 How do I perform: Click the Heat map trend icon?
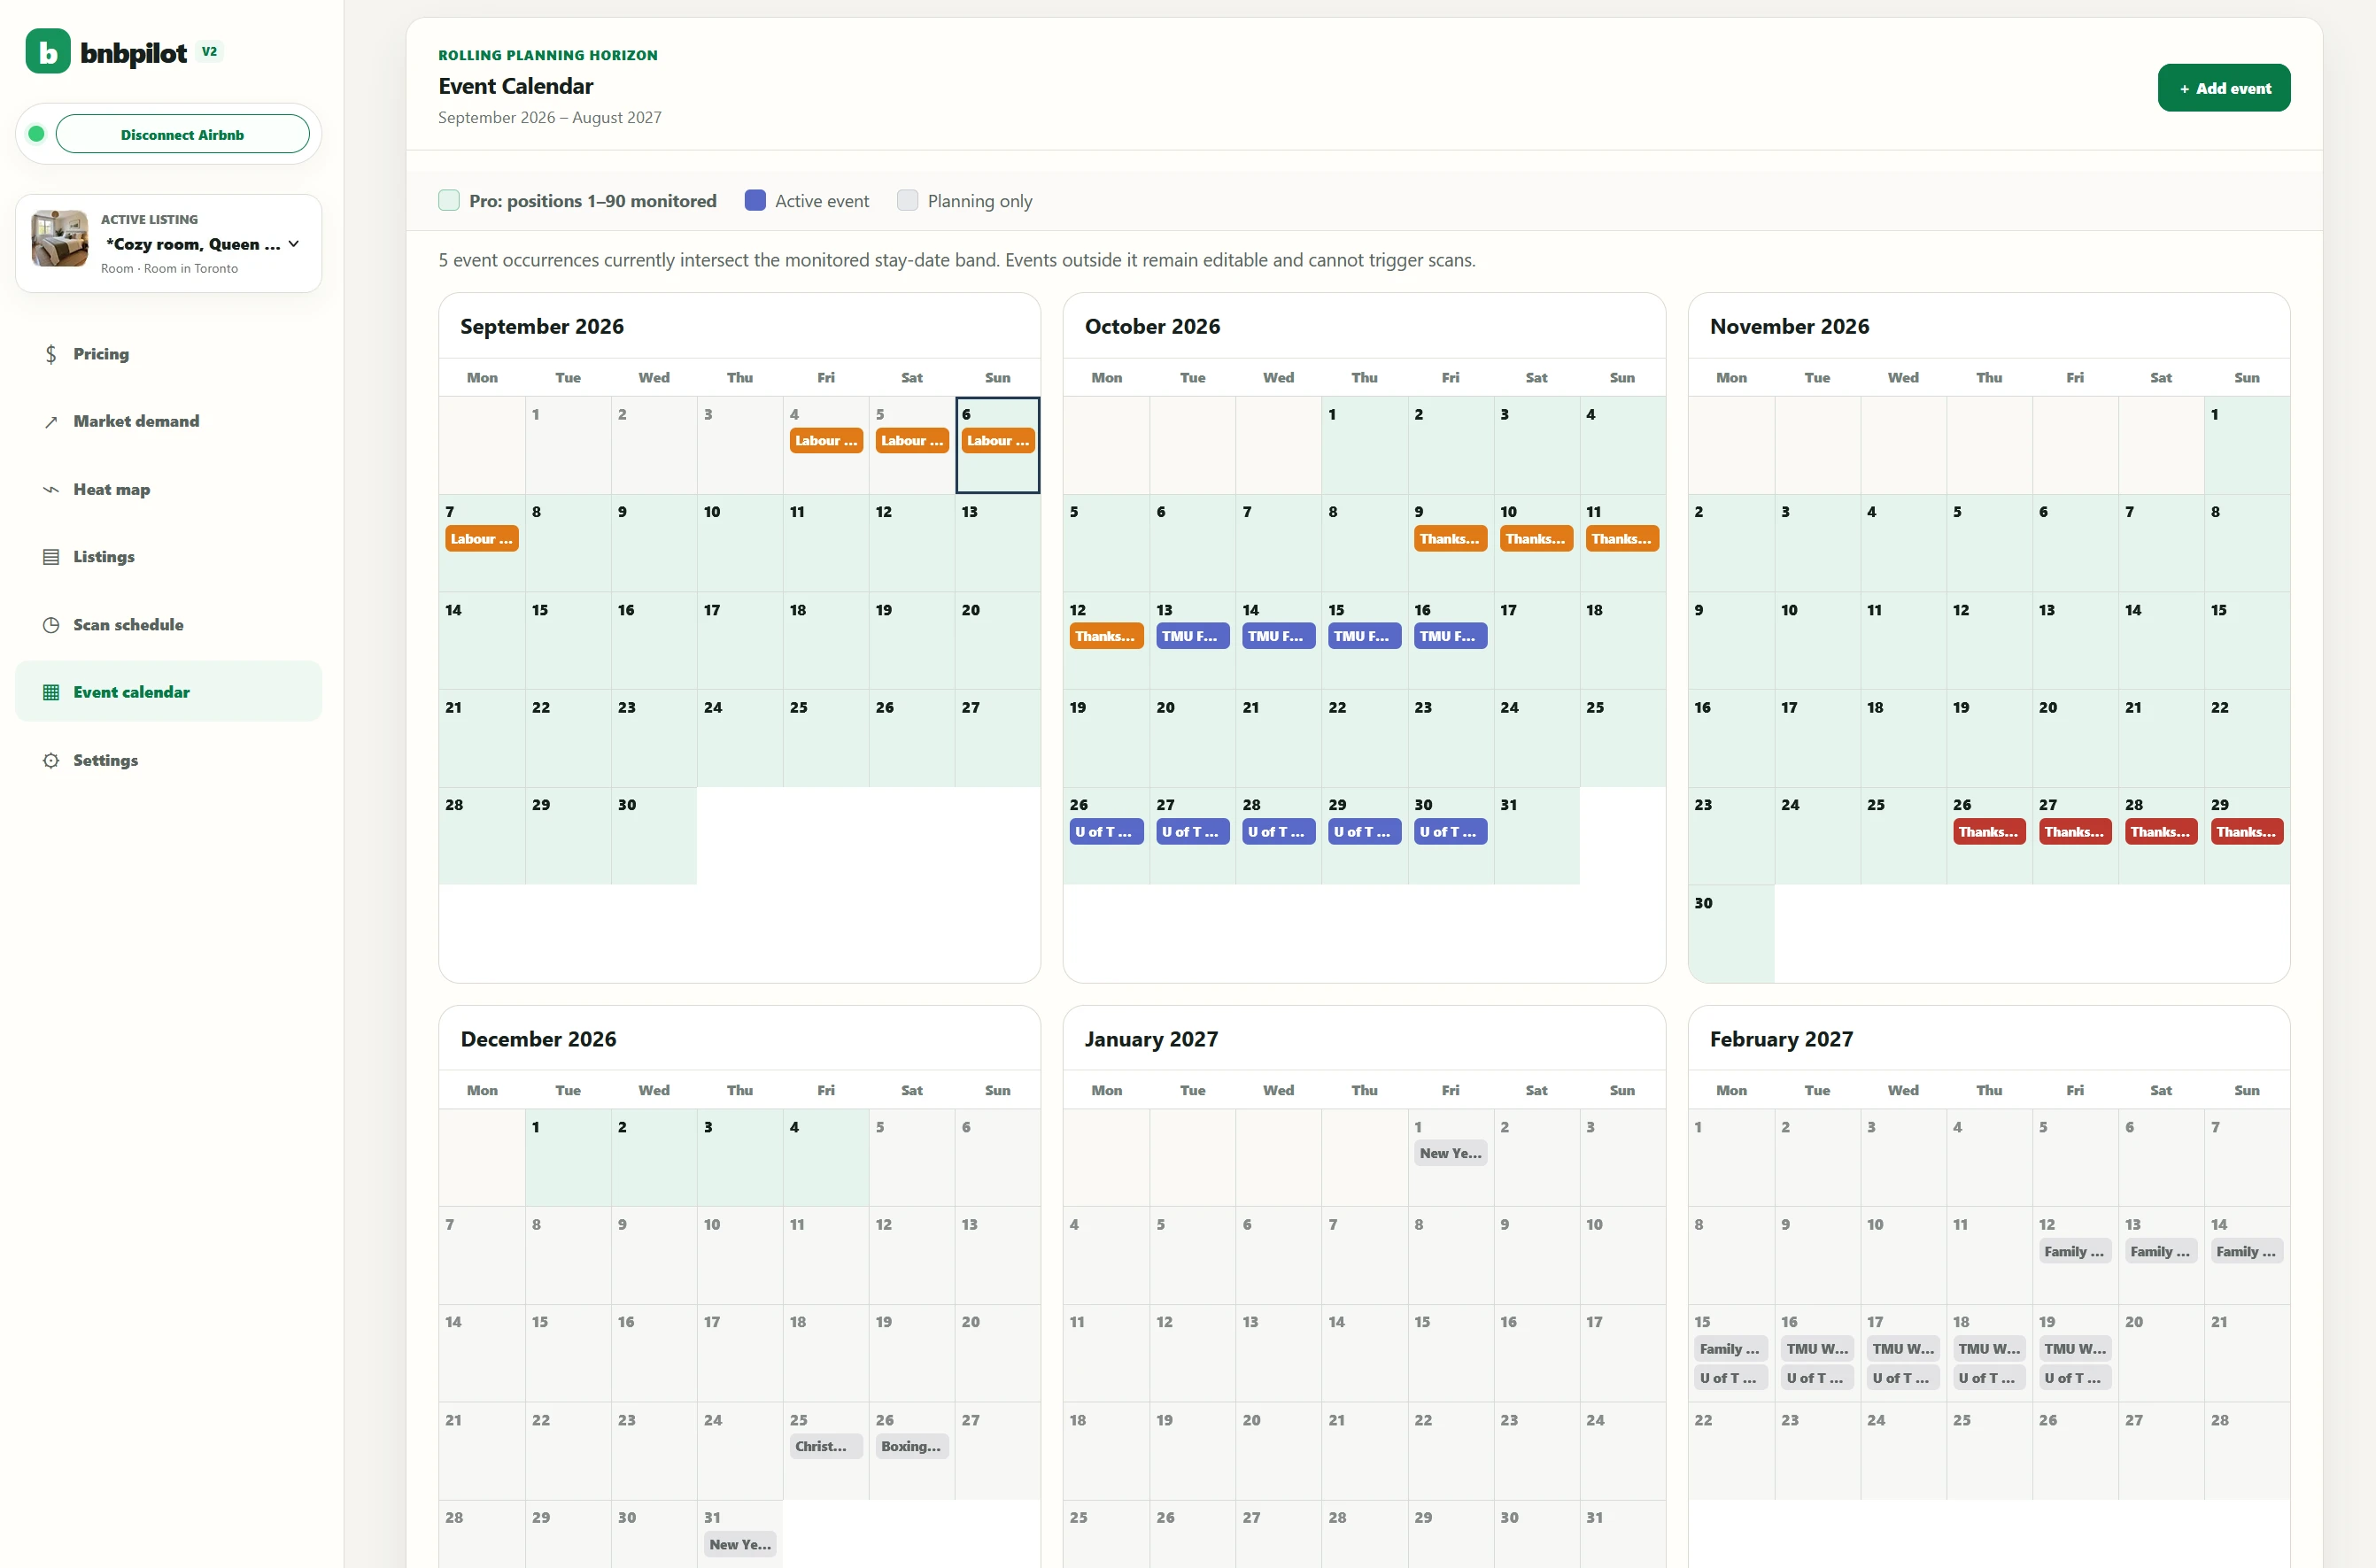point(51,490)
